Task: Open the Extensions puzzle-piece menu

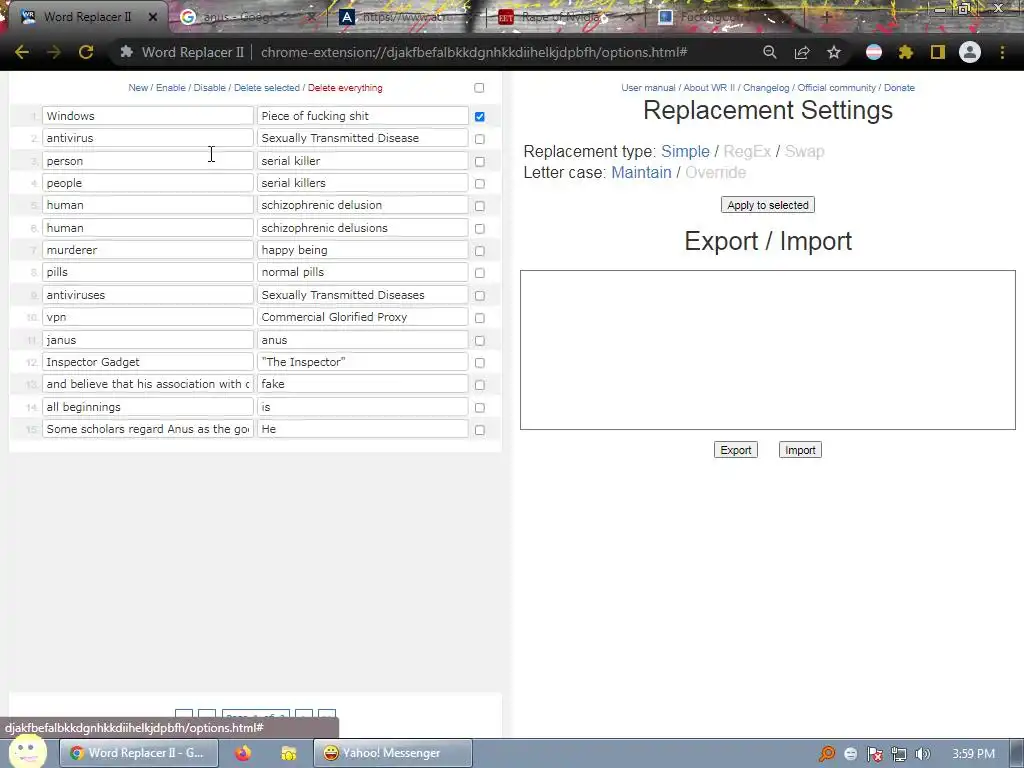Action: (906, 52)
